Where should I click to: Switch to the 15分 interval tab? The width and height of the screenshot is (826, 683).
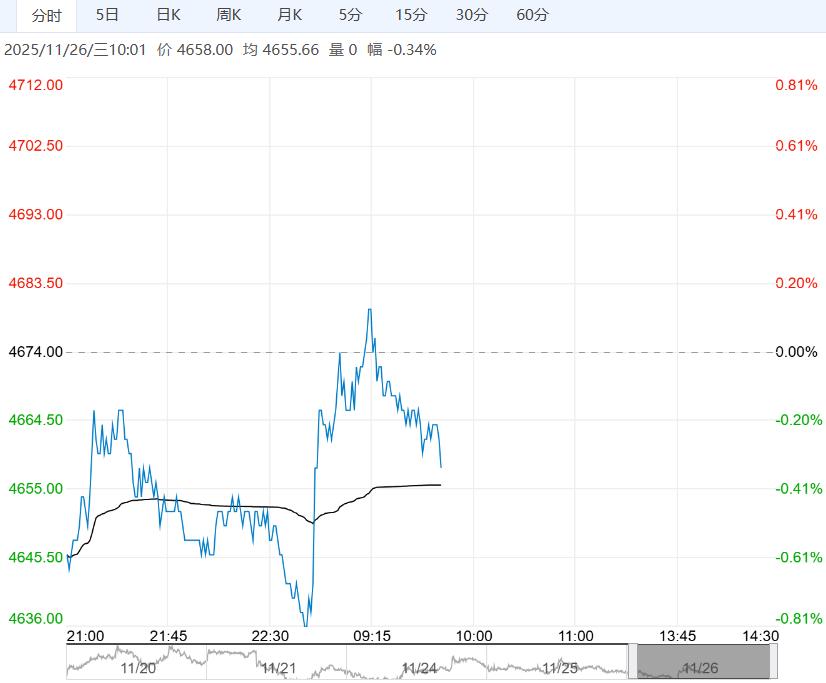(x=411, y=15)
